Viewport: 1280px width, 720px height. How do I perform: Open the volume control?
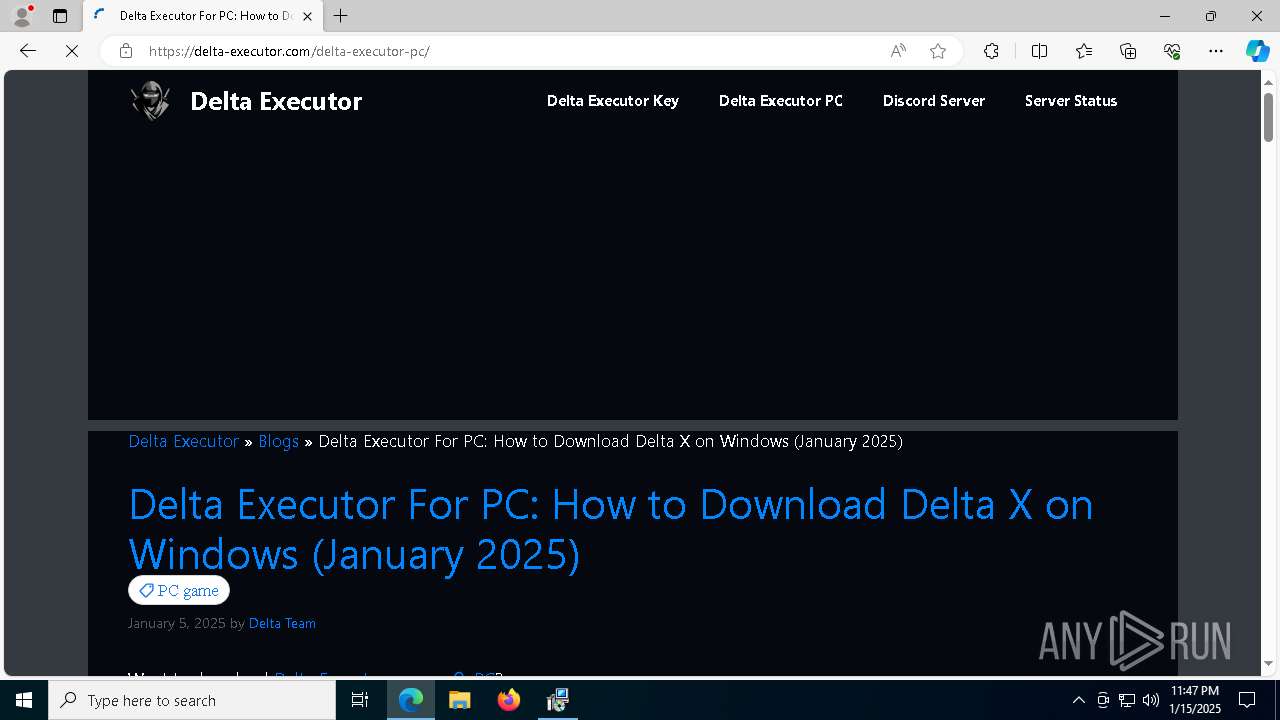click(1151, 700)
